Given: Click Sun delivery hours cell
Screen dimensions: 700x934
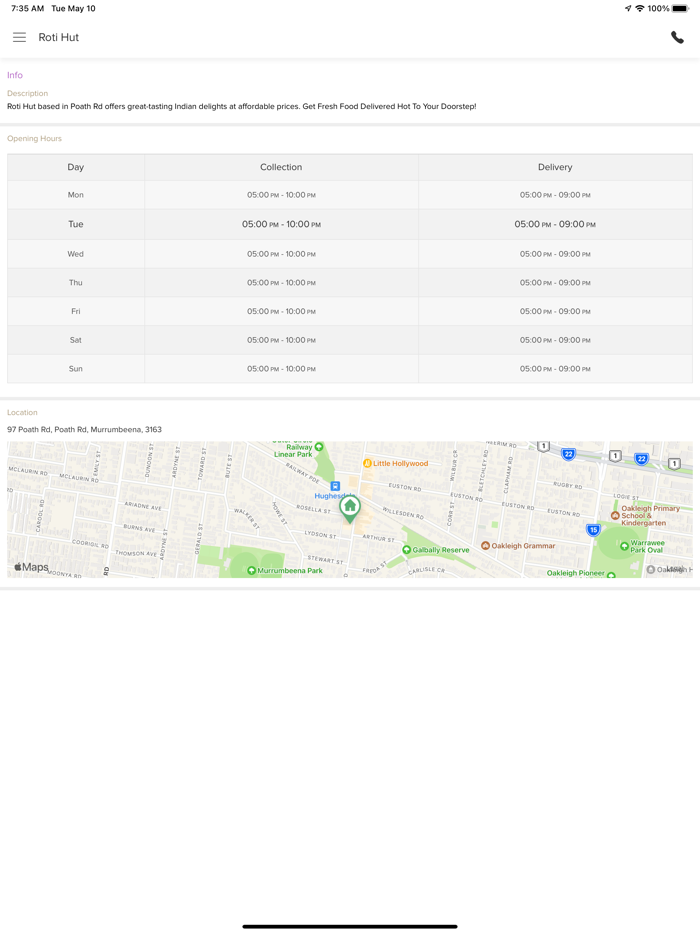Looking at the screenshot, I should click(555, 369).
